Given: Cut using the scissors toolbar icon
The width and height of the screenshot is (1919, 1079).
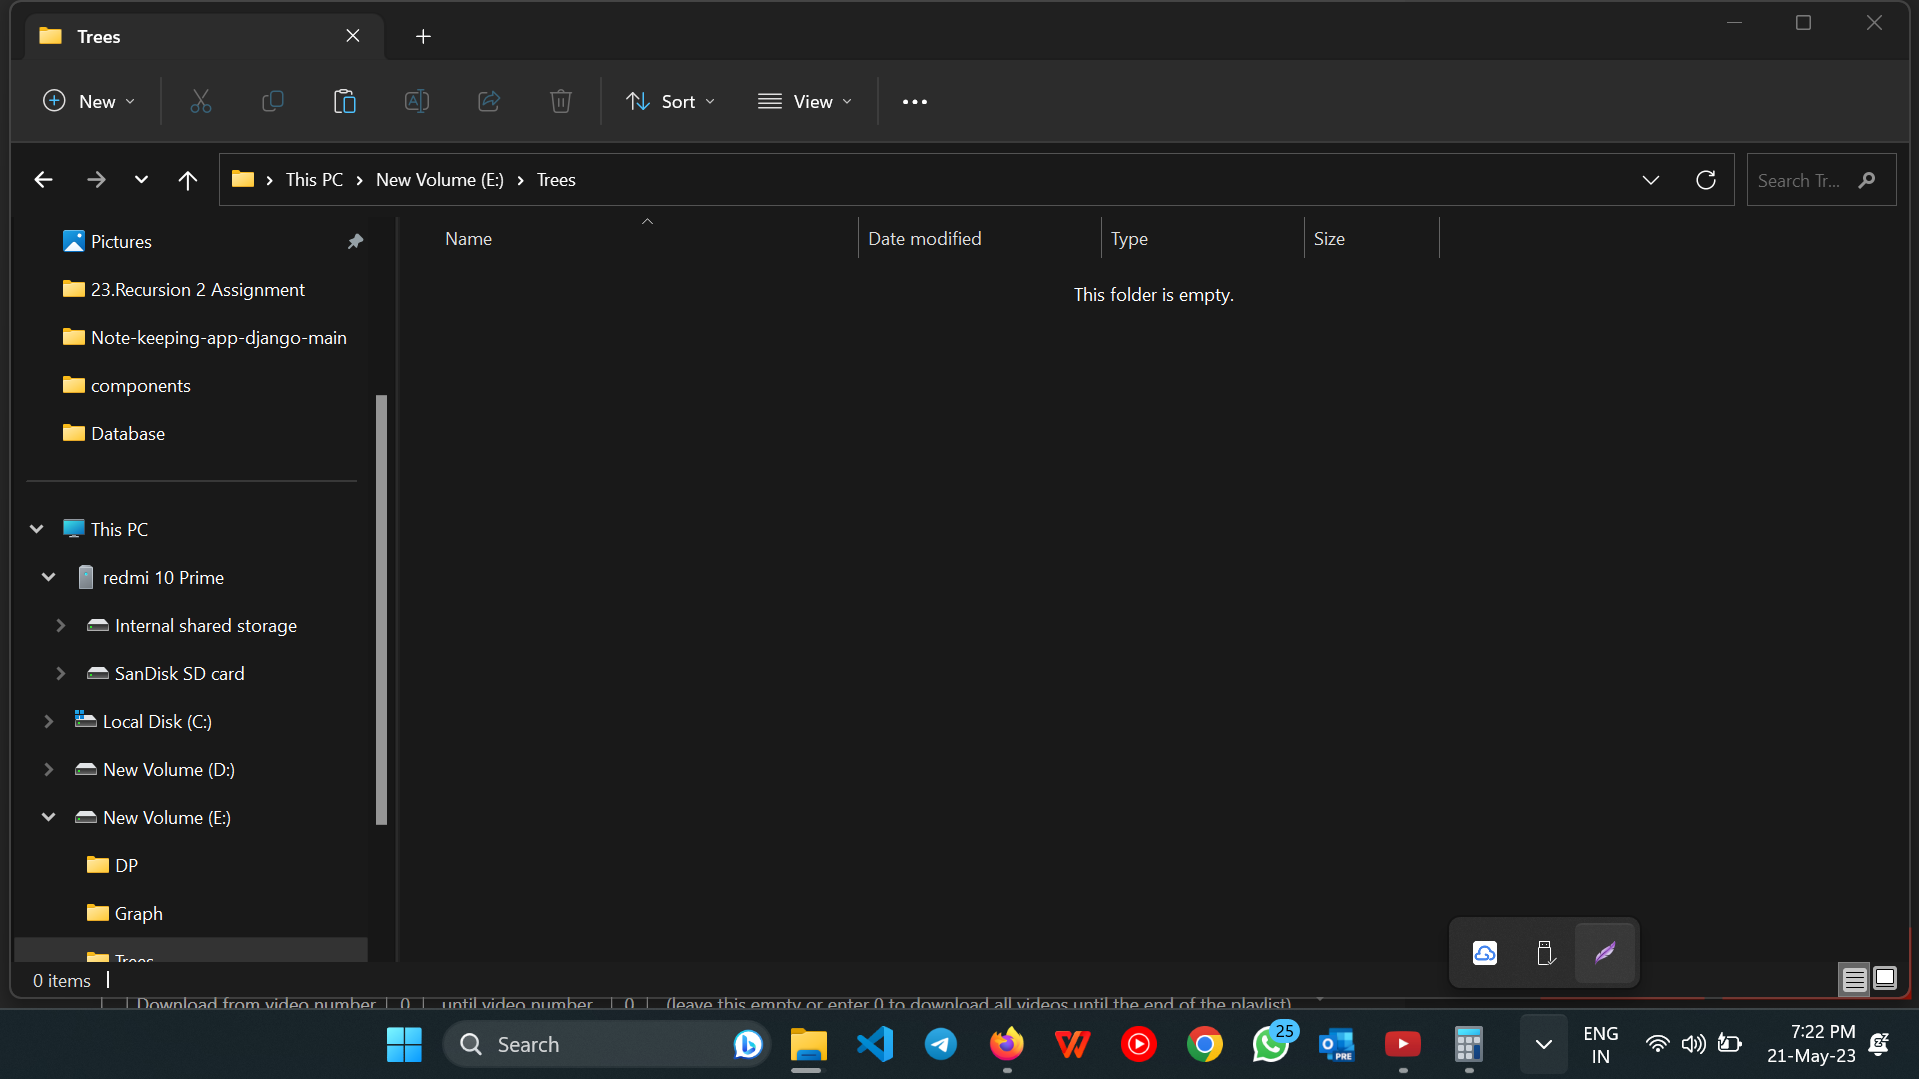Looking at the screenshot, I should [200, 101].
